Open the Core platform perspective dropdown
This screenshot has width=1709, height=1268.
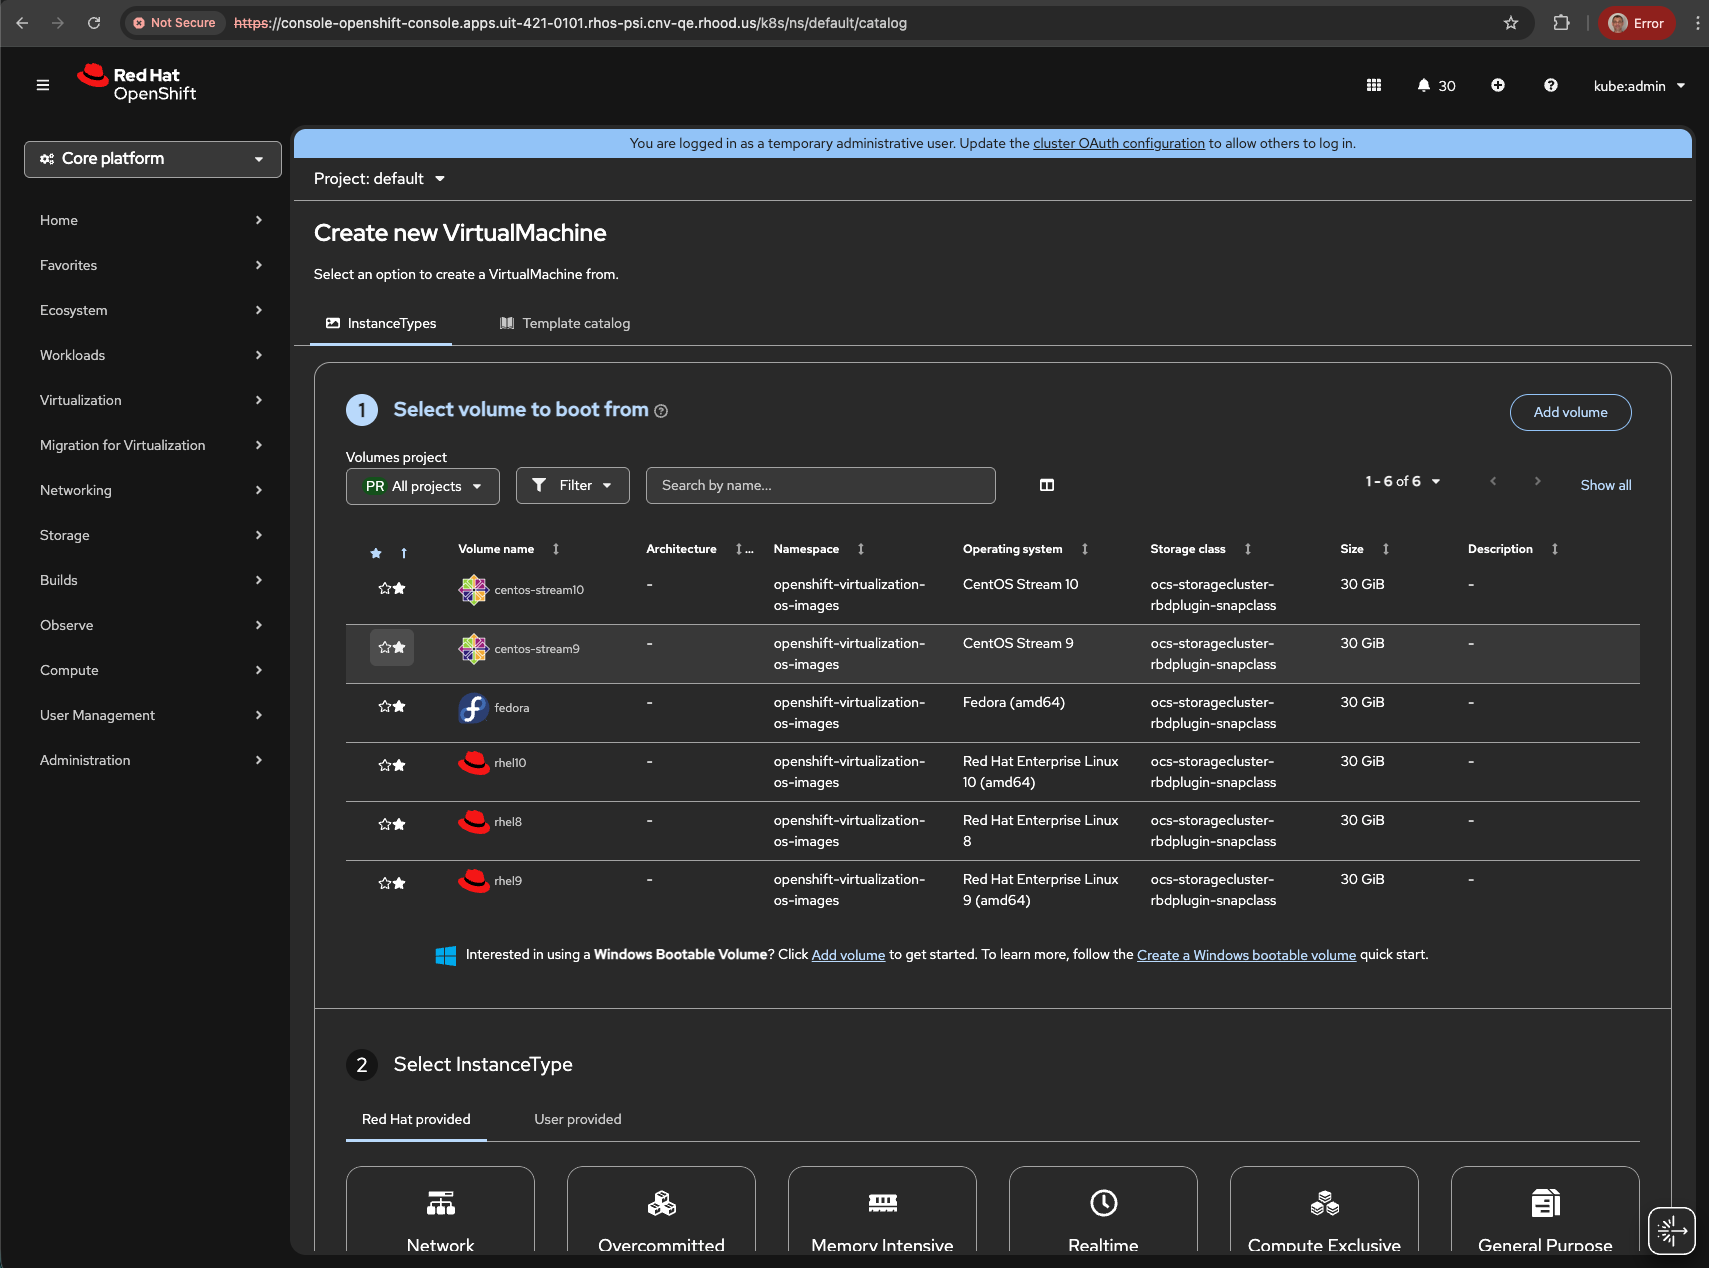point(153,159)
